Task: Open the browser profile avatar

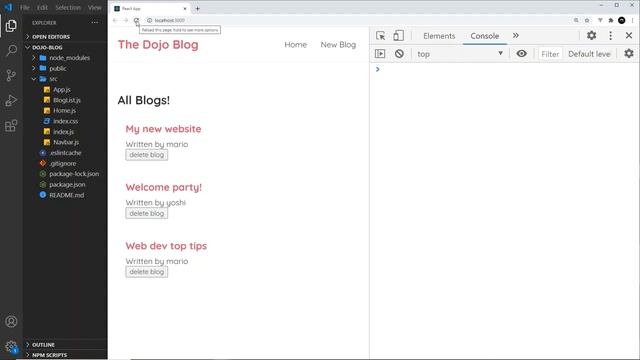Action: pyautogui.click(x=622, y=20)
